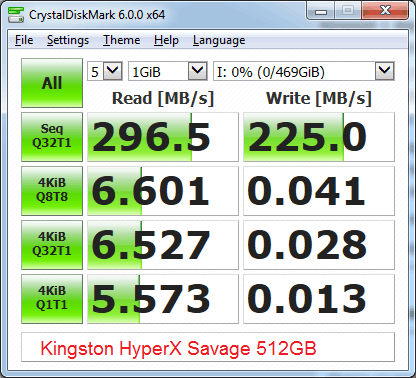This screenshot has height=378, width=416.
Task: Start the 4KiB Q32T1 benchmark
Action: point(52,245)
